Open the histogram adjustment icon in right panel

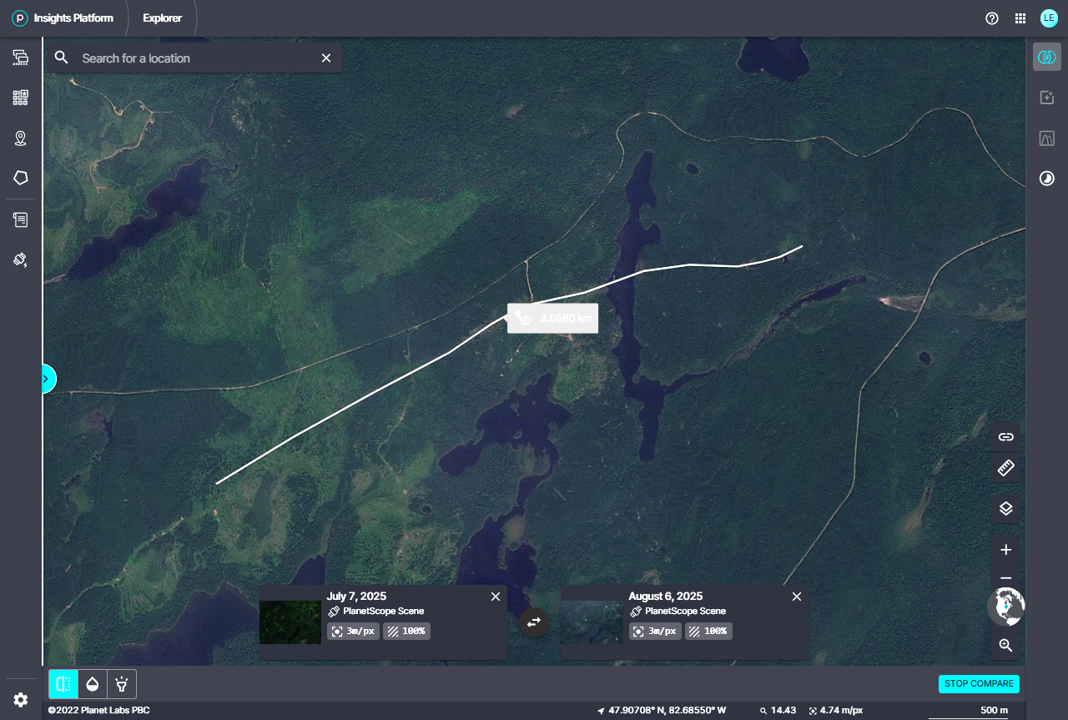pyautogui.click(x=1047, y=138)
